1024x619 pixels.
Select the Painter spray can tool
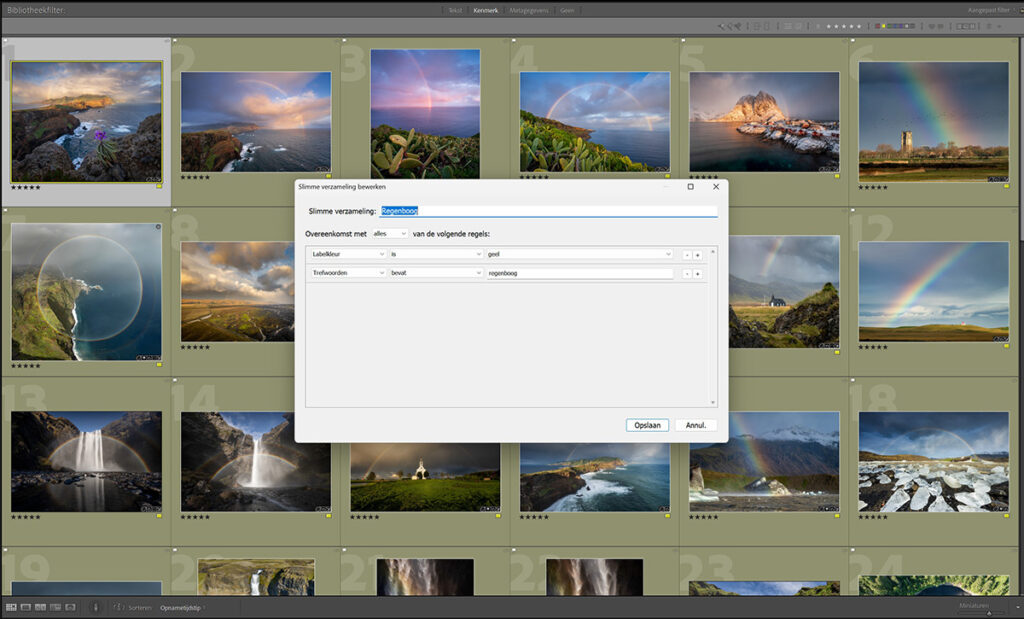[95, 607]
